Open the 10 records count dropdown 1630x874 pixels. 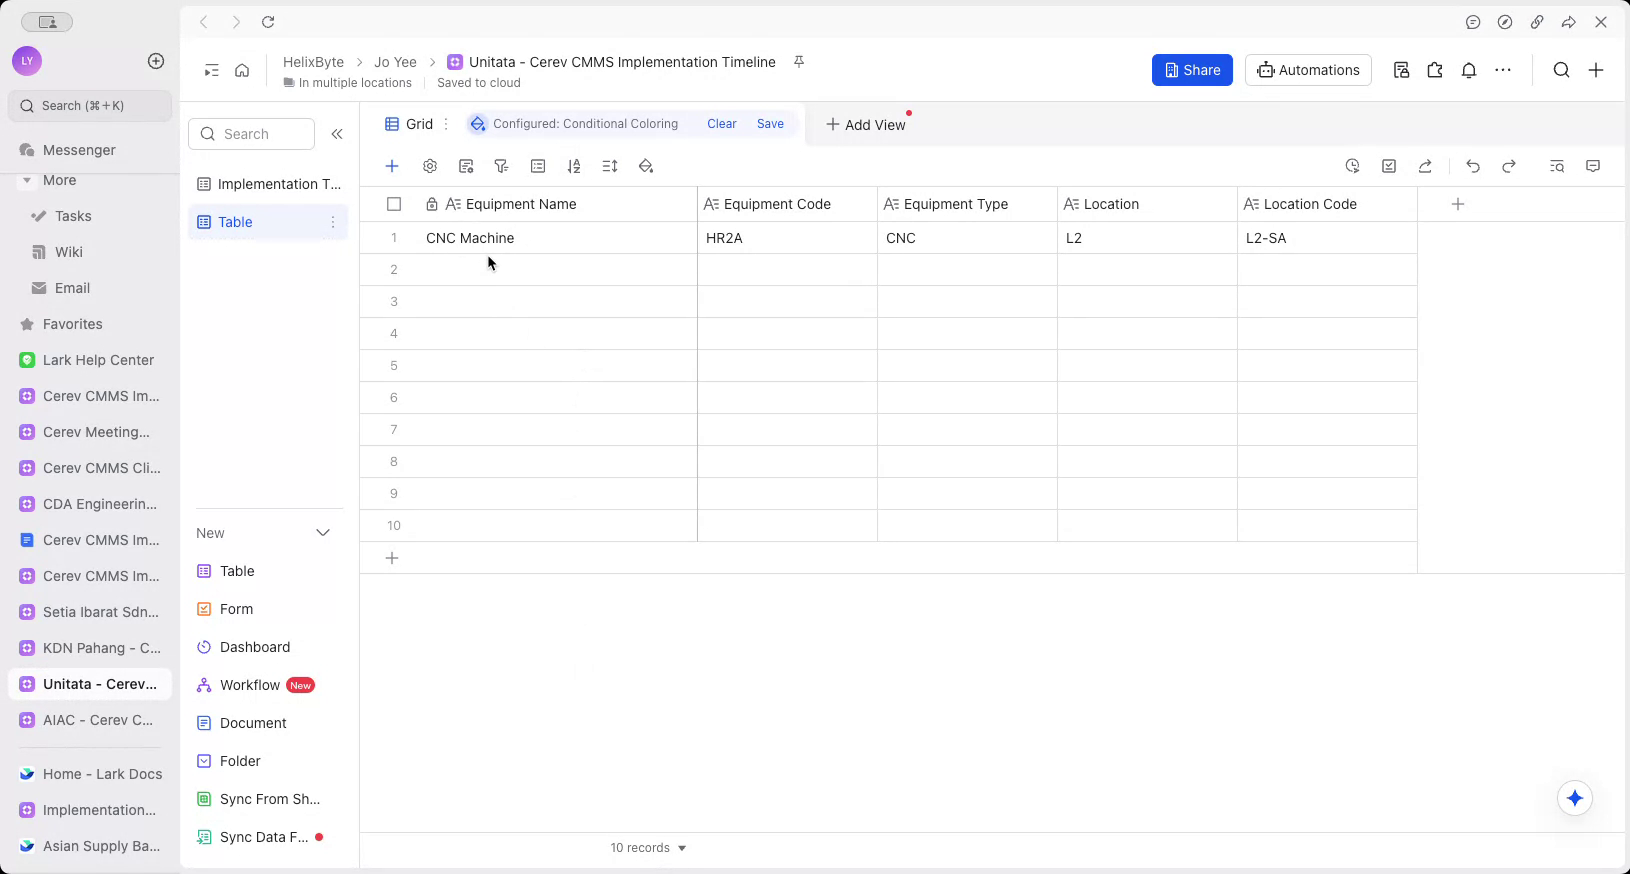click(x=648, y=848)
